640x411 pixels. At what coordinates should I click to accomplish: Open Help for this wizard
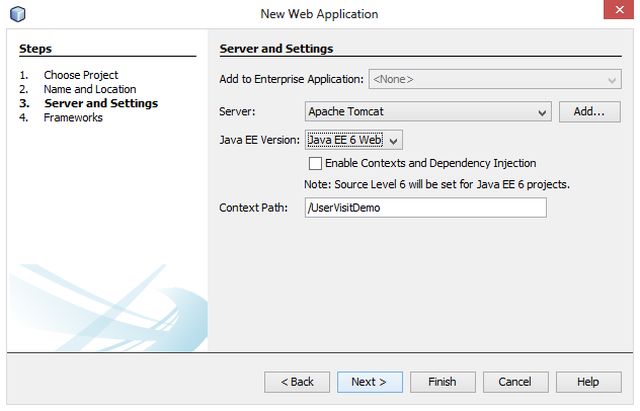(x=588, y=382)
